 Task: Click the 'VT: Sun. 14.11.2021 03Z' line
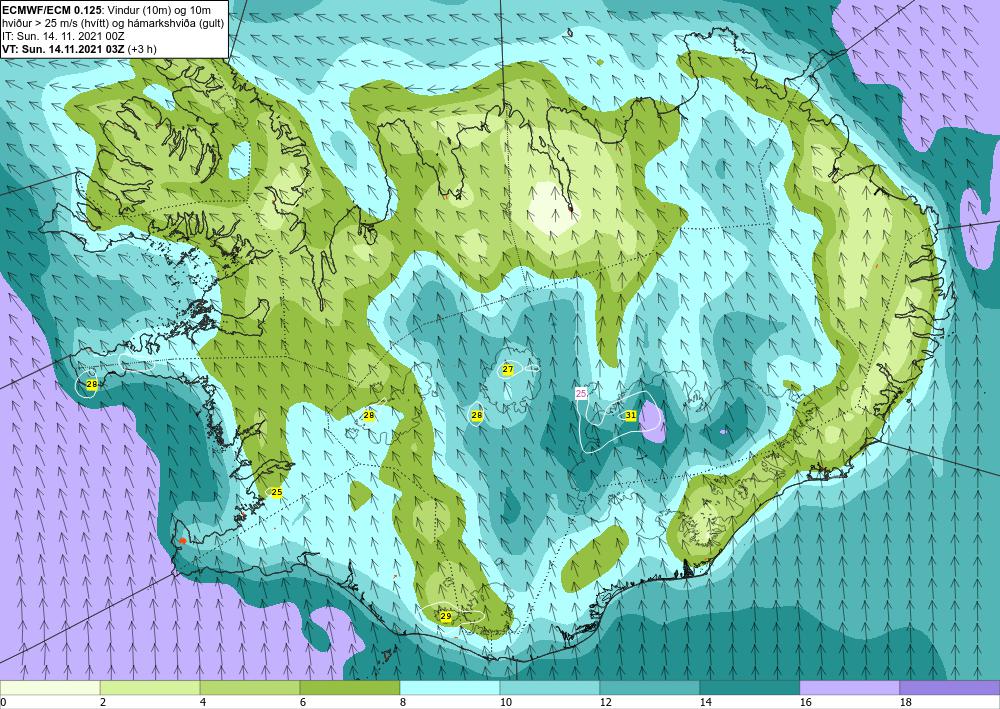[x=64, y=48]
